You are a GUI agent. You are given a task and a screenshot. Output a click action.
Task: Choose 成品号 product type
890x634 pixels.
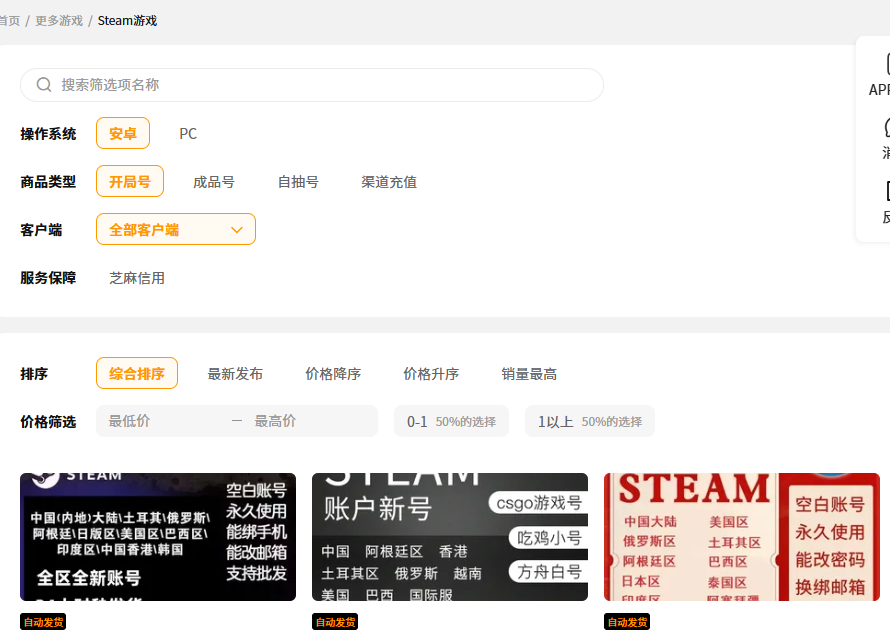coord(214,182)
